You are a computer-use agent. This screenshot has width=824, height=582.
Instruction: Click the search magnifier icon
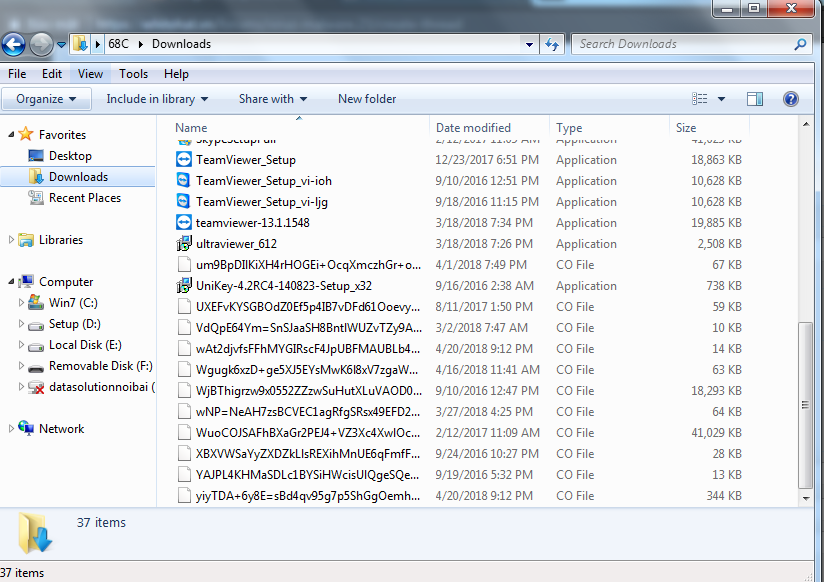click(x=800, y=44)
